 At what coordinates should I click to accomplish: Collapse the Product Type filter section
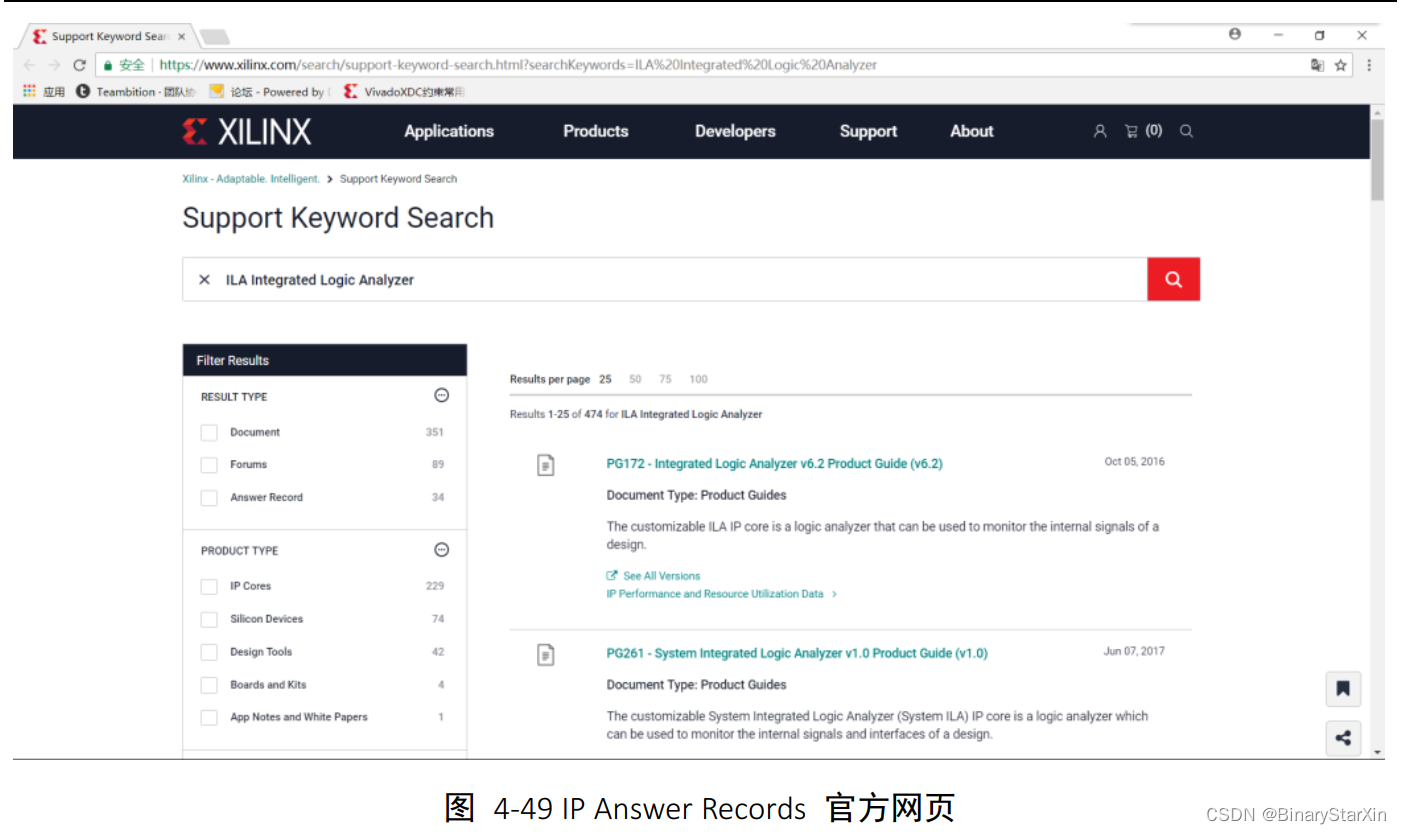point(442,550)
